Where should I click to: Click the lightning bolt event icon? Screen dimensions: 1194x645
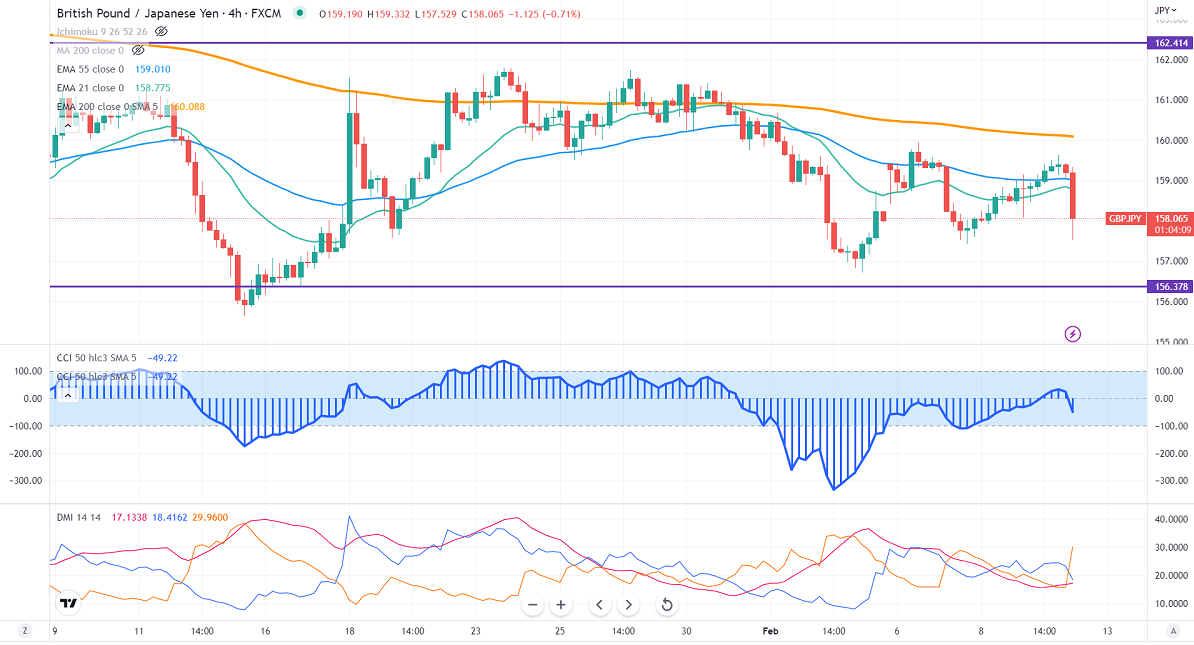(1073, 333)
